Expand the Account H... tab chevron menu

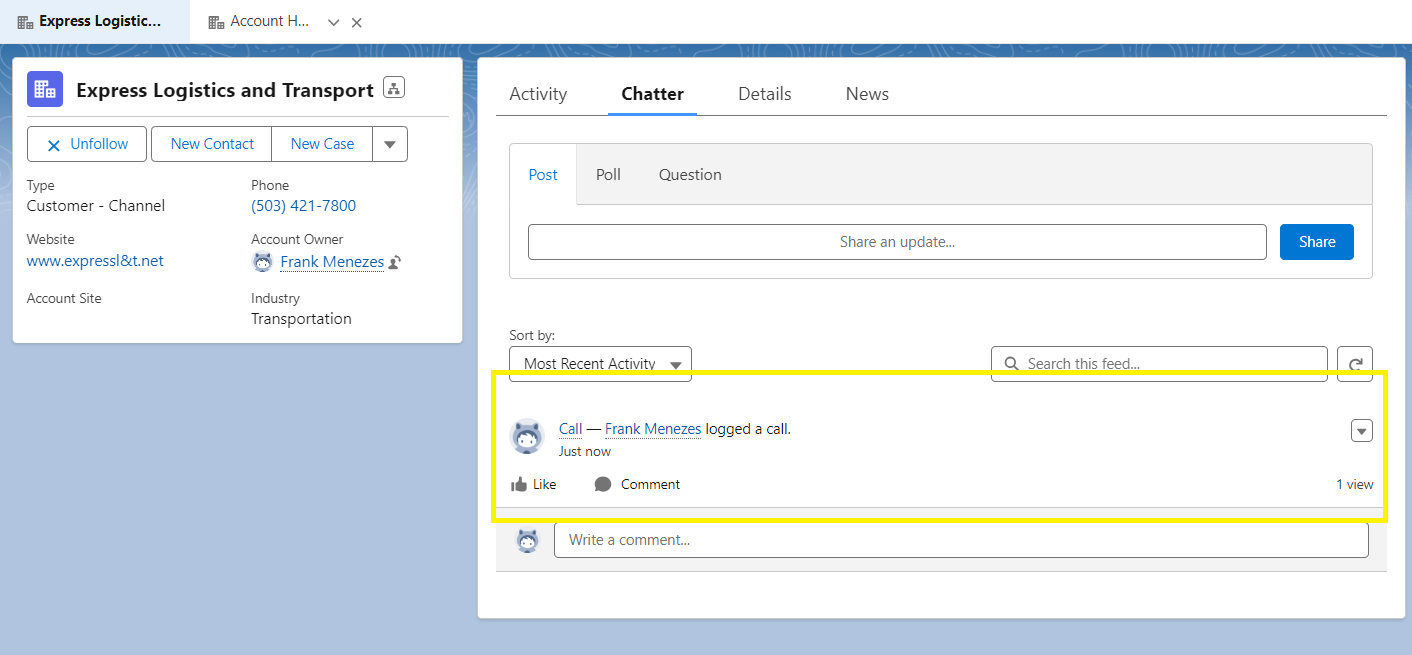[334, 22]
